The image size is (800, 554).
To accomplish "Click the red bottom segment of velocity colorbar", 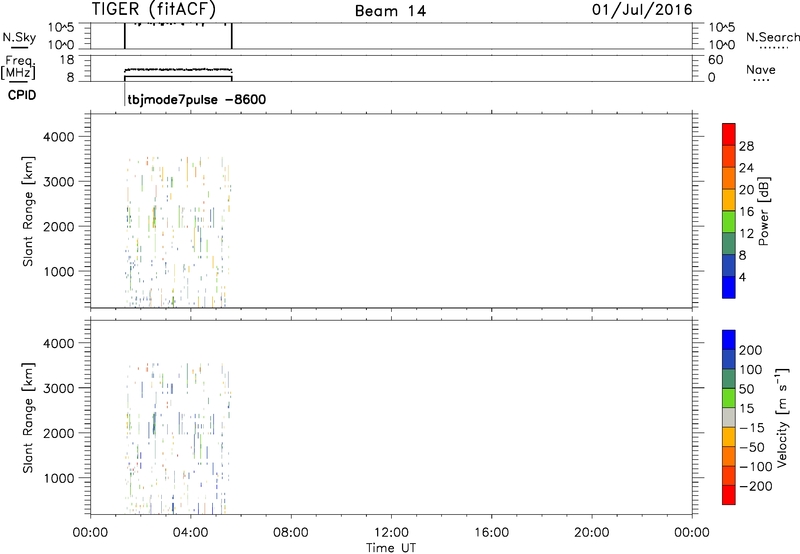I will tap(729, 495).
